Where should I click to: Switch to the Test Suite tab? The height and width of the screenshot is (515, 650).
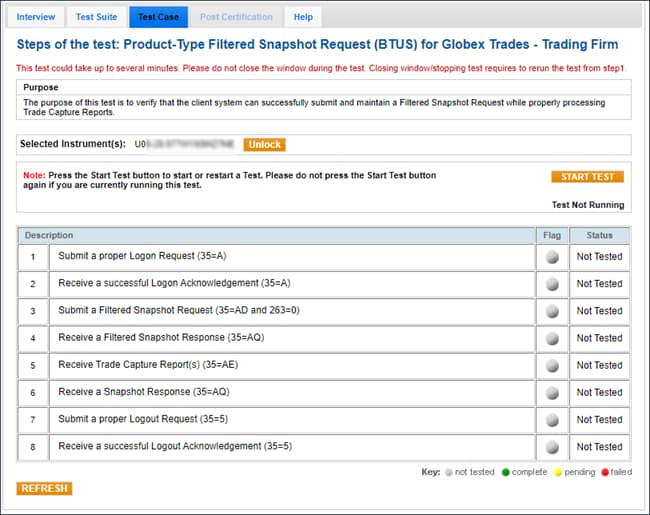[96, 17]
